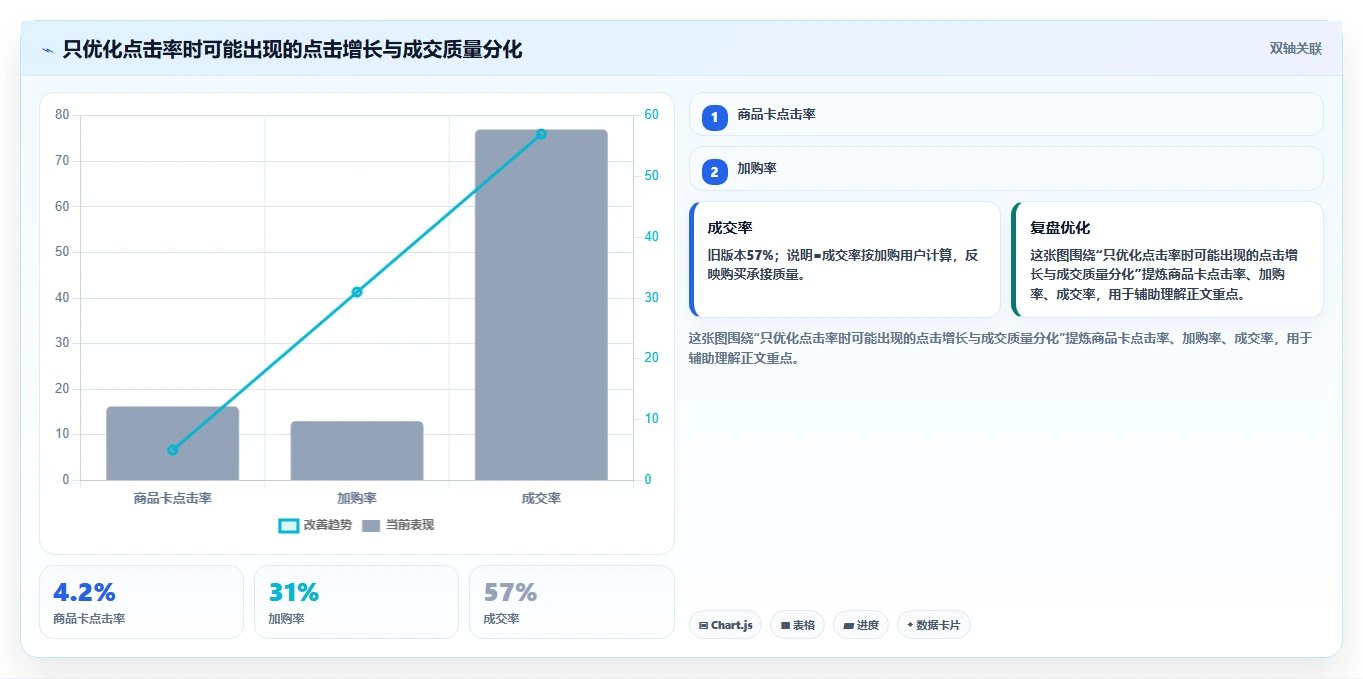Click the right axis value 60
Screen dimensions: 1363x679
[x=652, y=115]
